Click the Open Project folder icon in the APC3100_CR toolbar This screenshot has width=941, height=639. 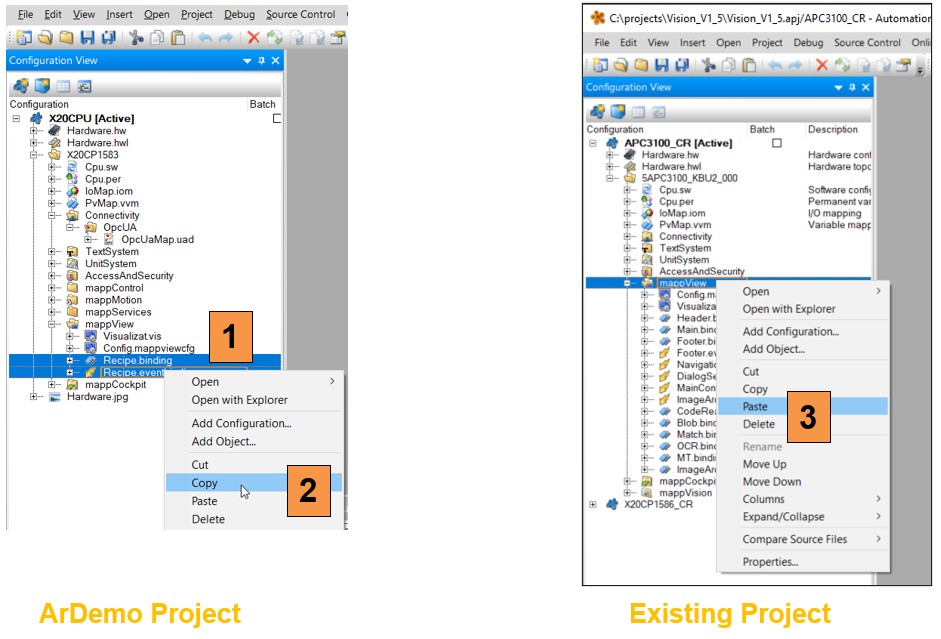(621, 65)
